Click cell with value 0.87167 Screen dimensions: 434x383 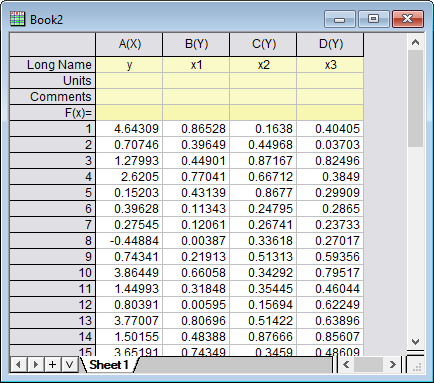click(263, 161)
